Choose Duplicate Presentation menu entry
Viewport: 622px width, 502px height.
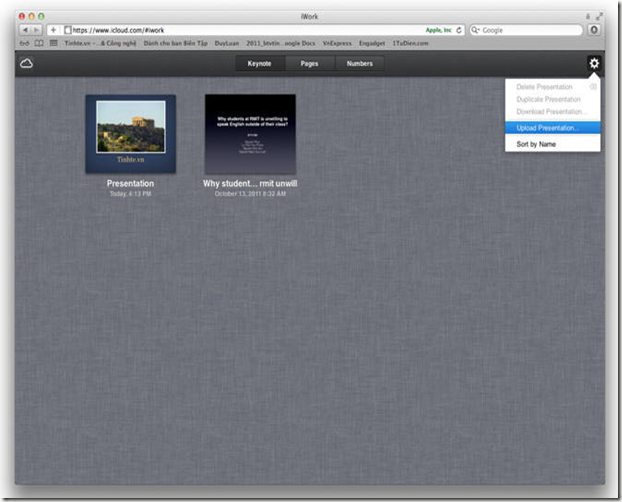coord(553,99)
